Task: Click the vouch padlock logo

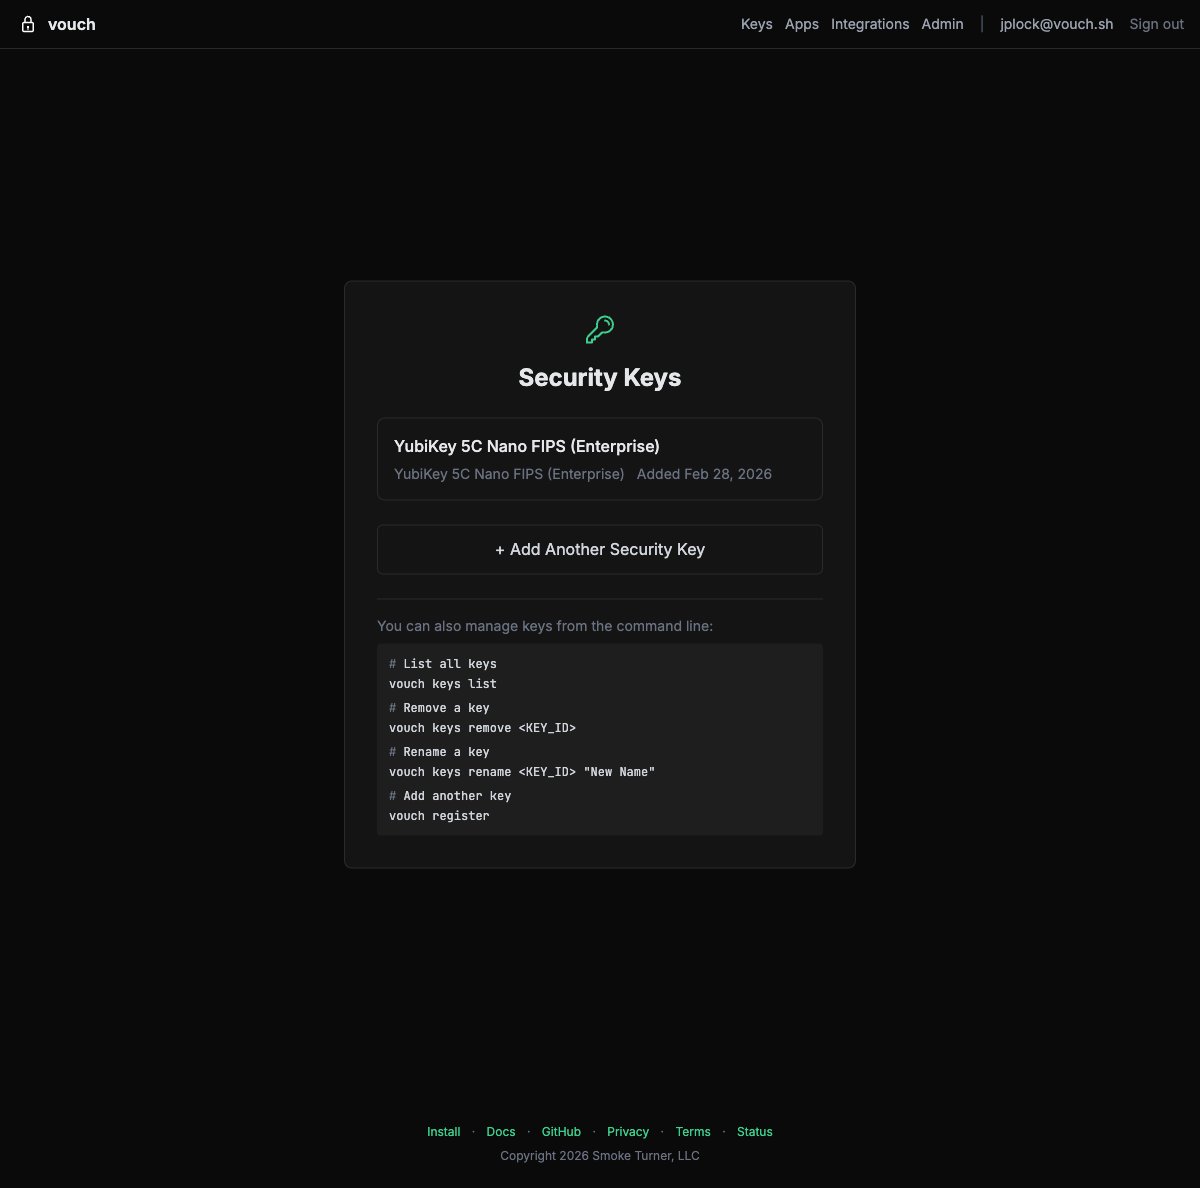Action: pos(28,23)
